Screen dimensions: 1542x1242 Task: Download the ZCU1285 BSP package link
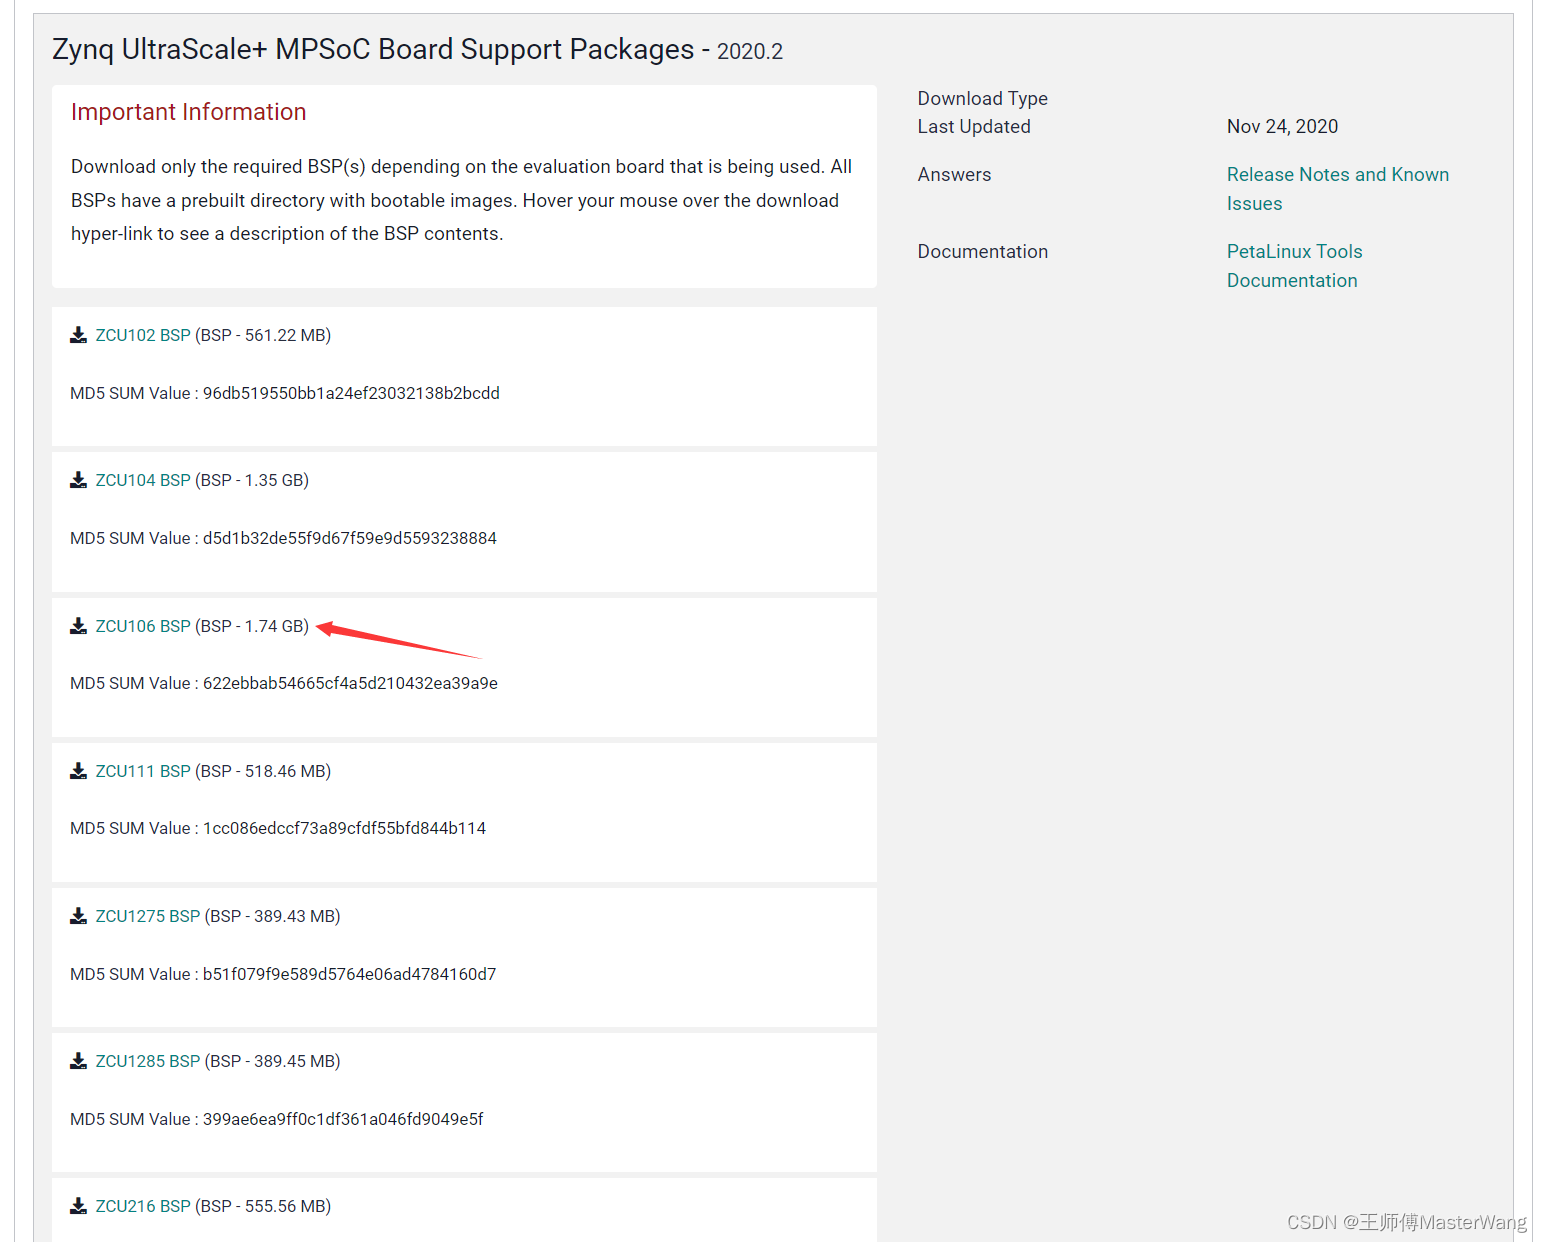(x=148, y=1061)
